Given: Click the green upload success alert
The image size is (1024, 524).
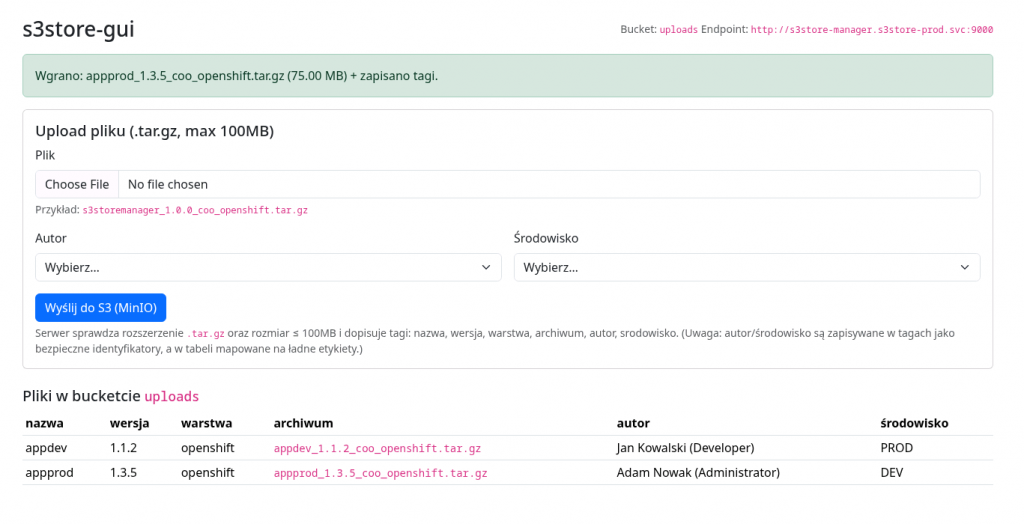Looking at the screenshot, I should pos(507,75).
